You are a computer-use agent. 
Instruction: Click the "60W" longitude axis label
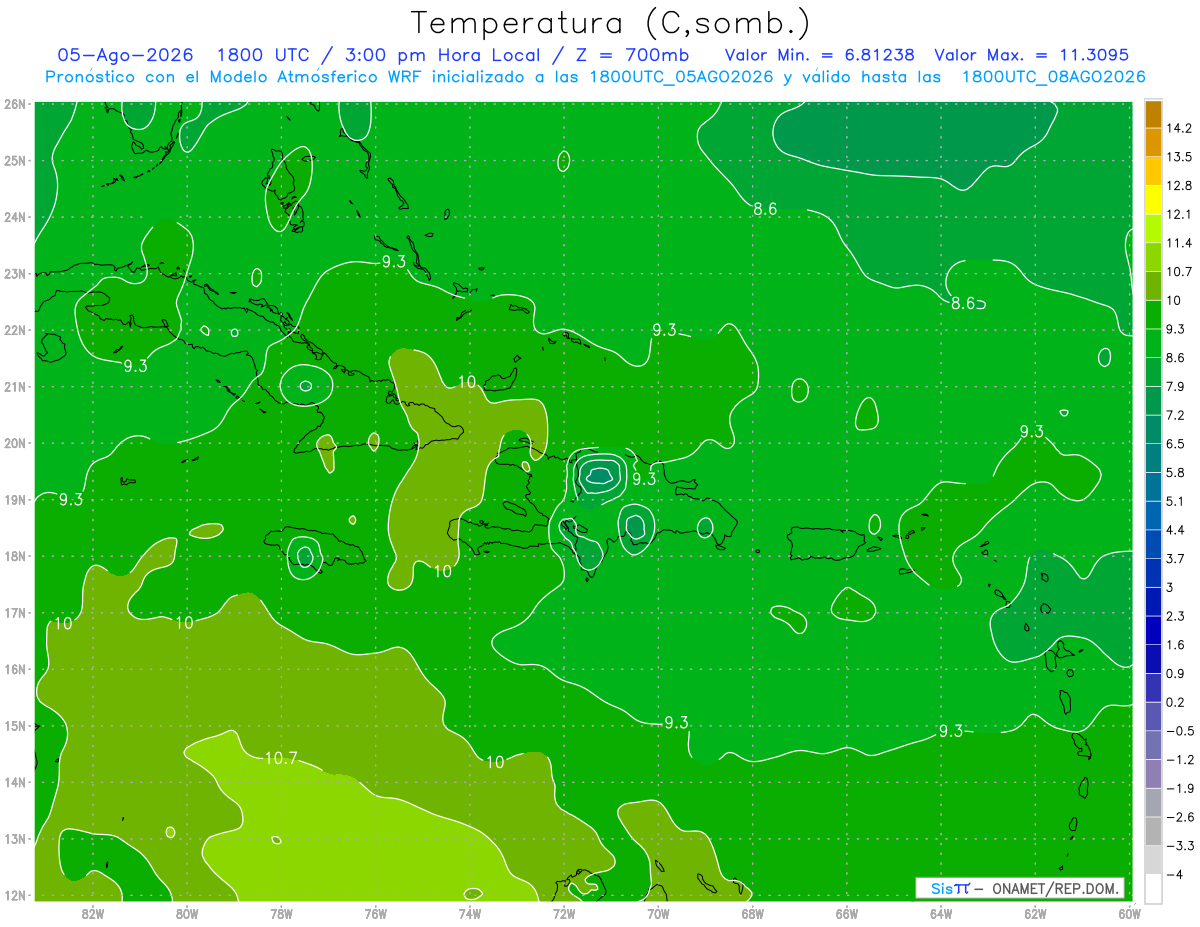click(1130, 913)
